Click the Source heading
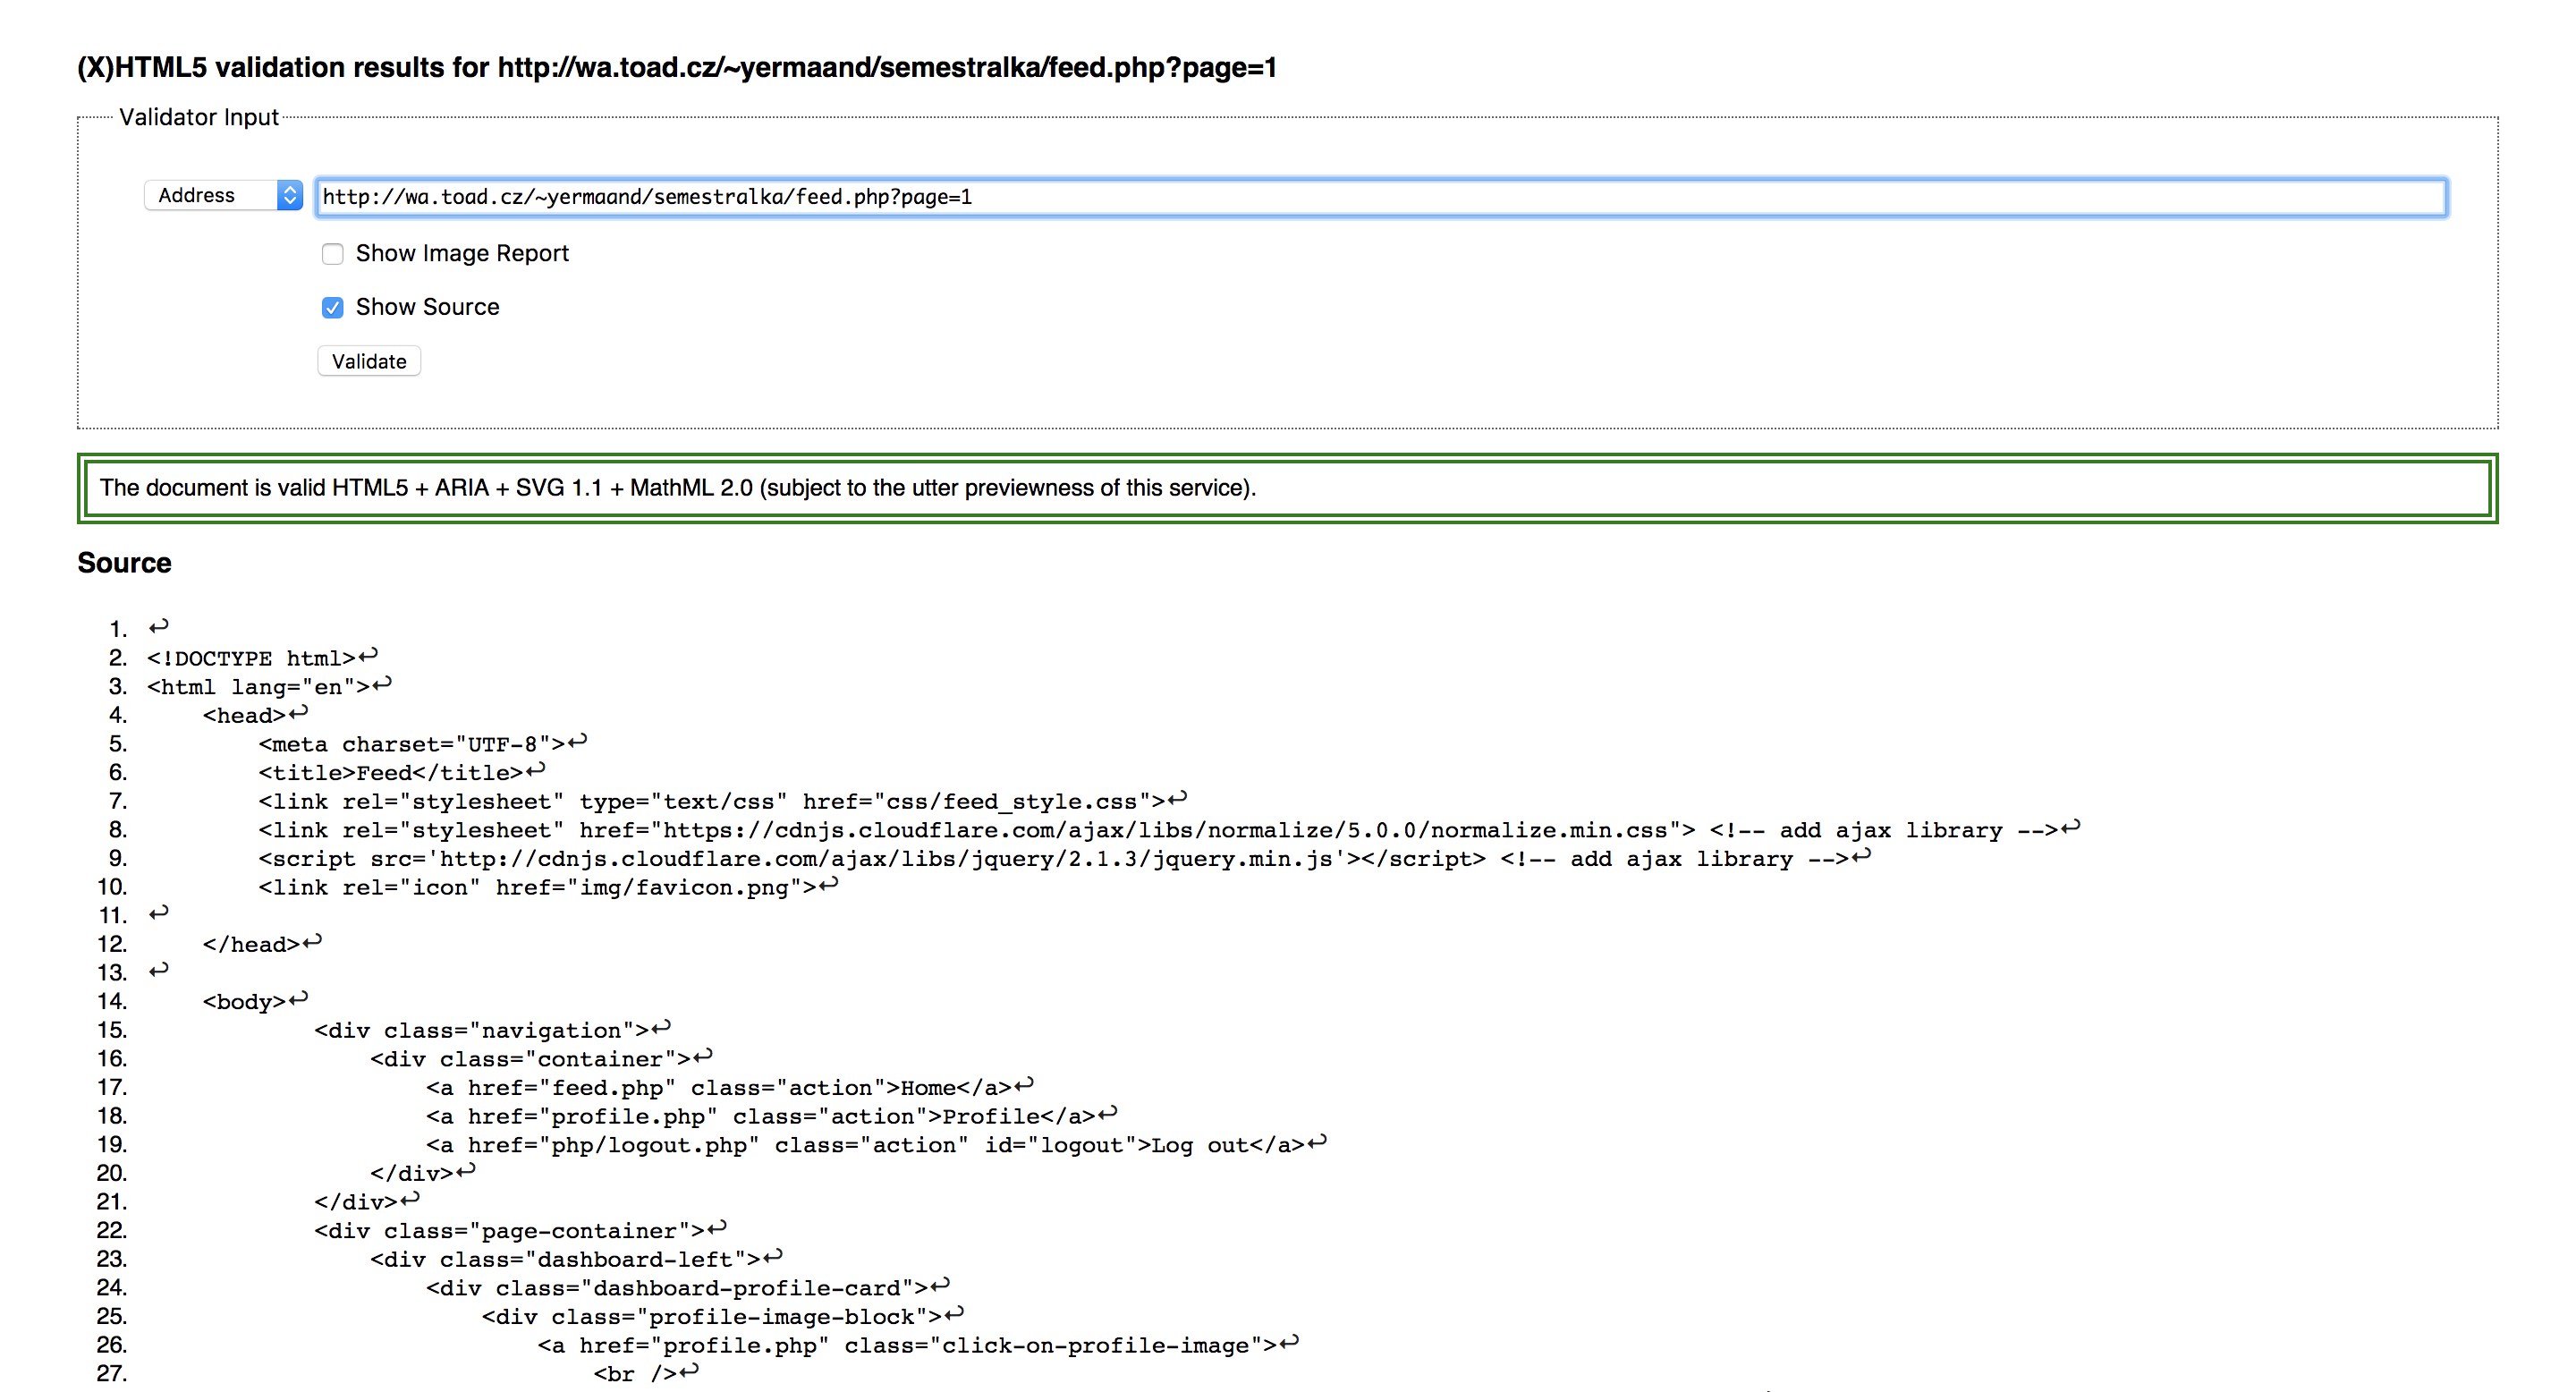The height and width of the screenshot is (1392, 2576). [125, 563]
